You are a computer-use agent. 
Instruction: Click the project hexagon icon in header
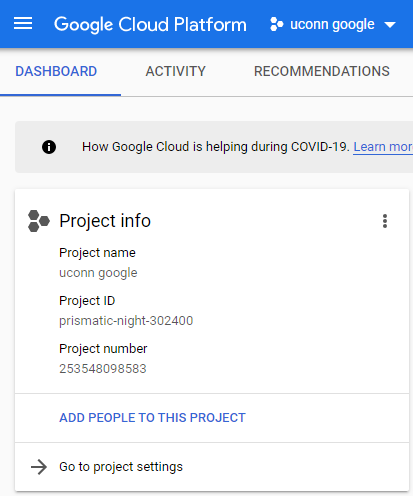277,24
